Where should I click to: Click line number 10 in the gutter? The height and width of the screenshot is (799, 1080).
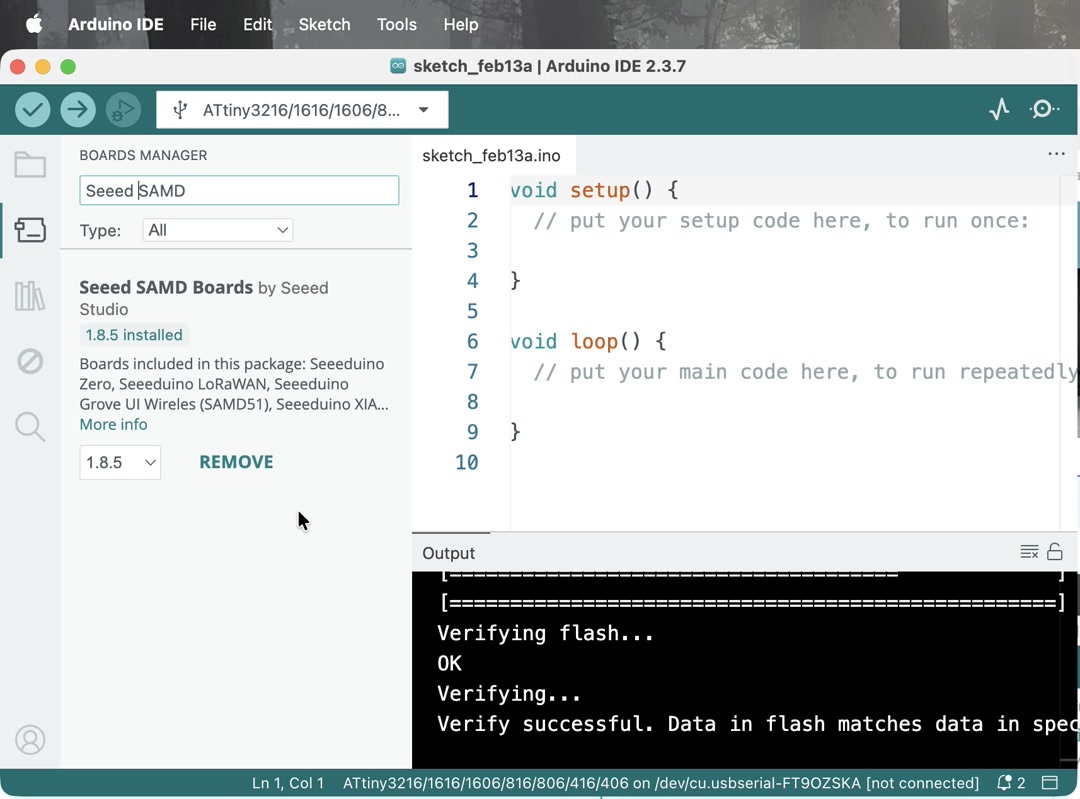coord(466,462)
